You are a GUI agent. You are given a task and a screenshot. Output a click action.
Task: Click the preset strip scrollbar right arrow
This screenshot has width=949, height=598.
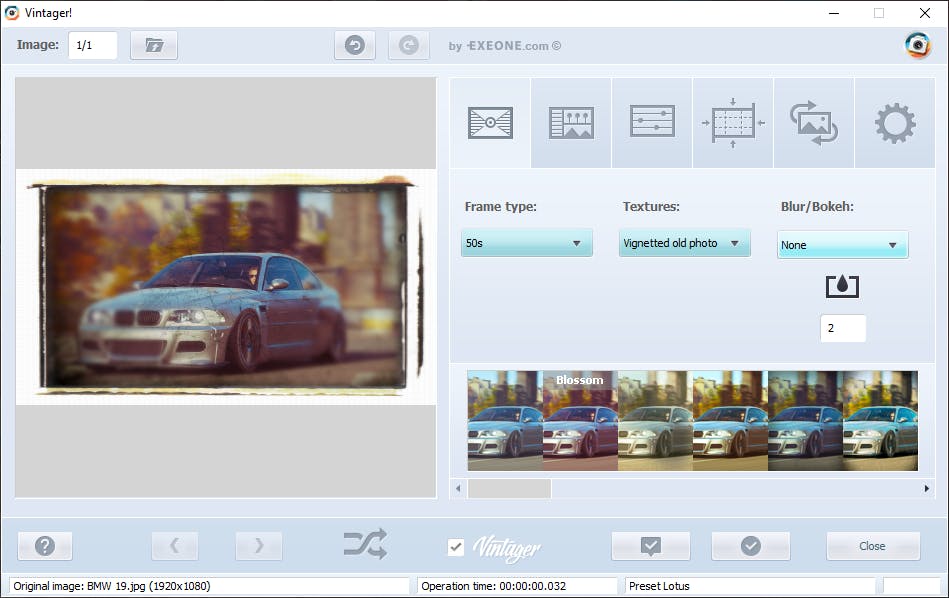tap(926, 489)
